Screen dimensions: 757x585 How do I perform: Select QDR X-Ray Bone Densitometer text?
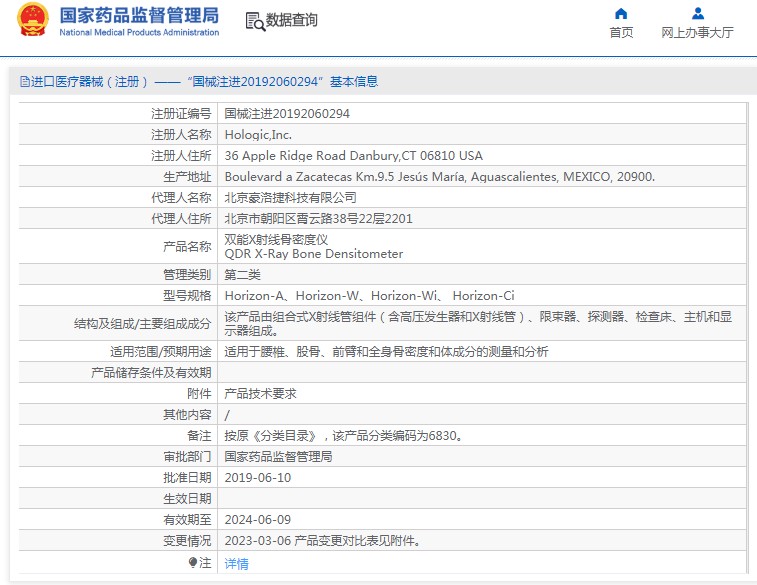click(313, 254)
